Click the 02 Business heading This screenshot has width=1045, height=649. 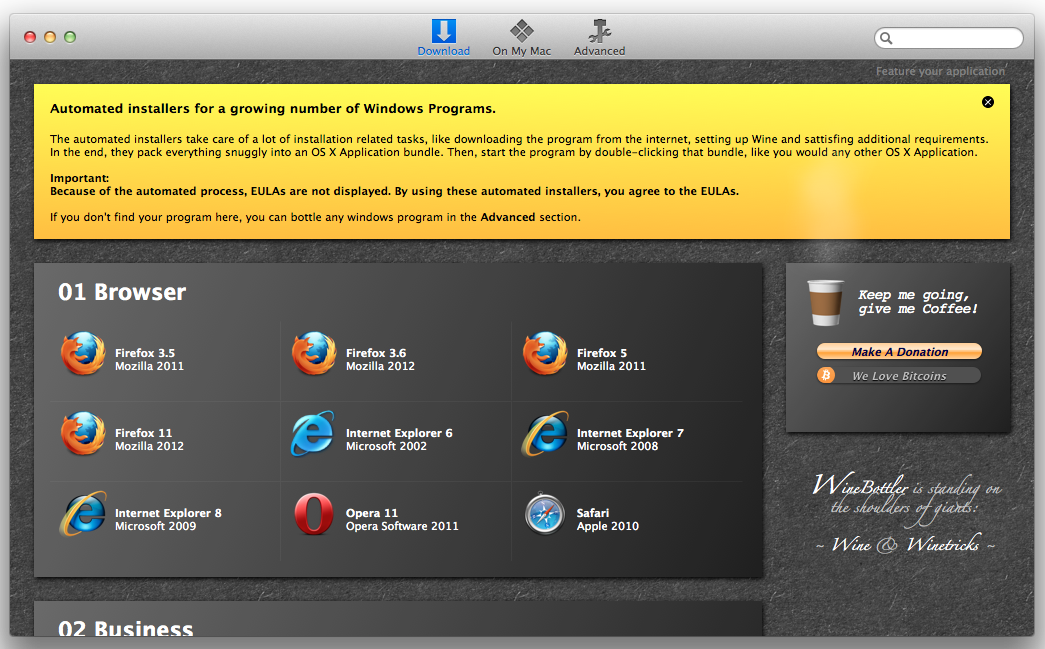coord(125,628)
